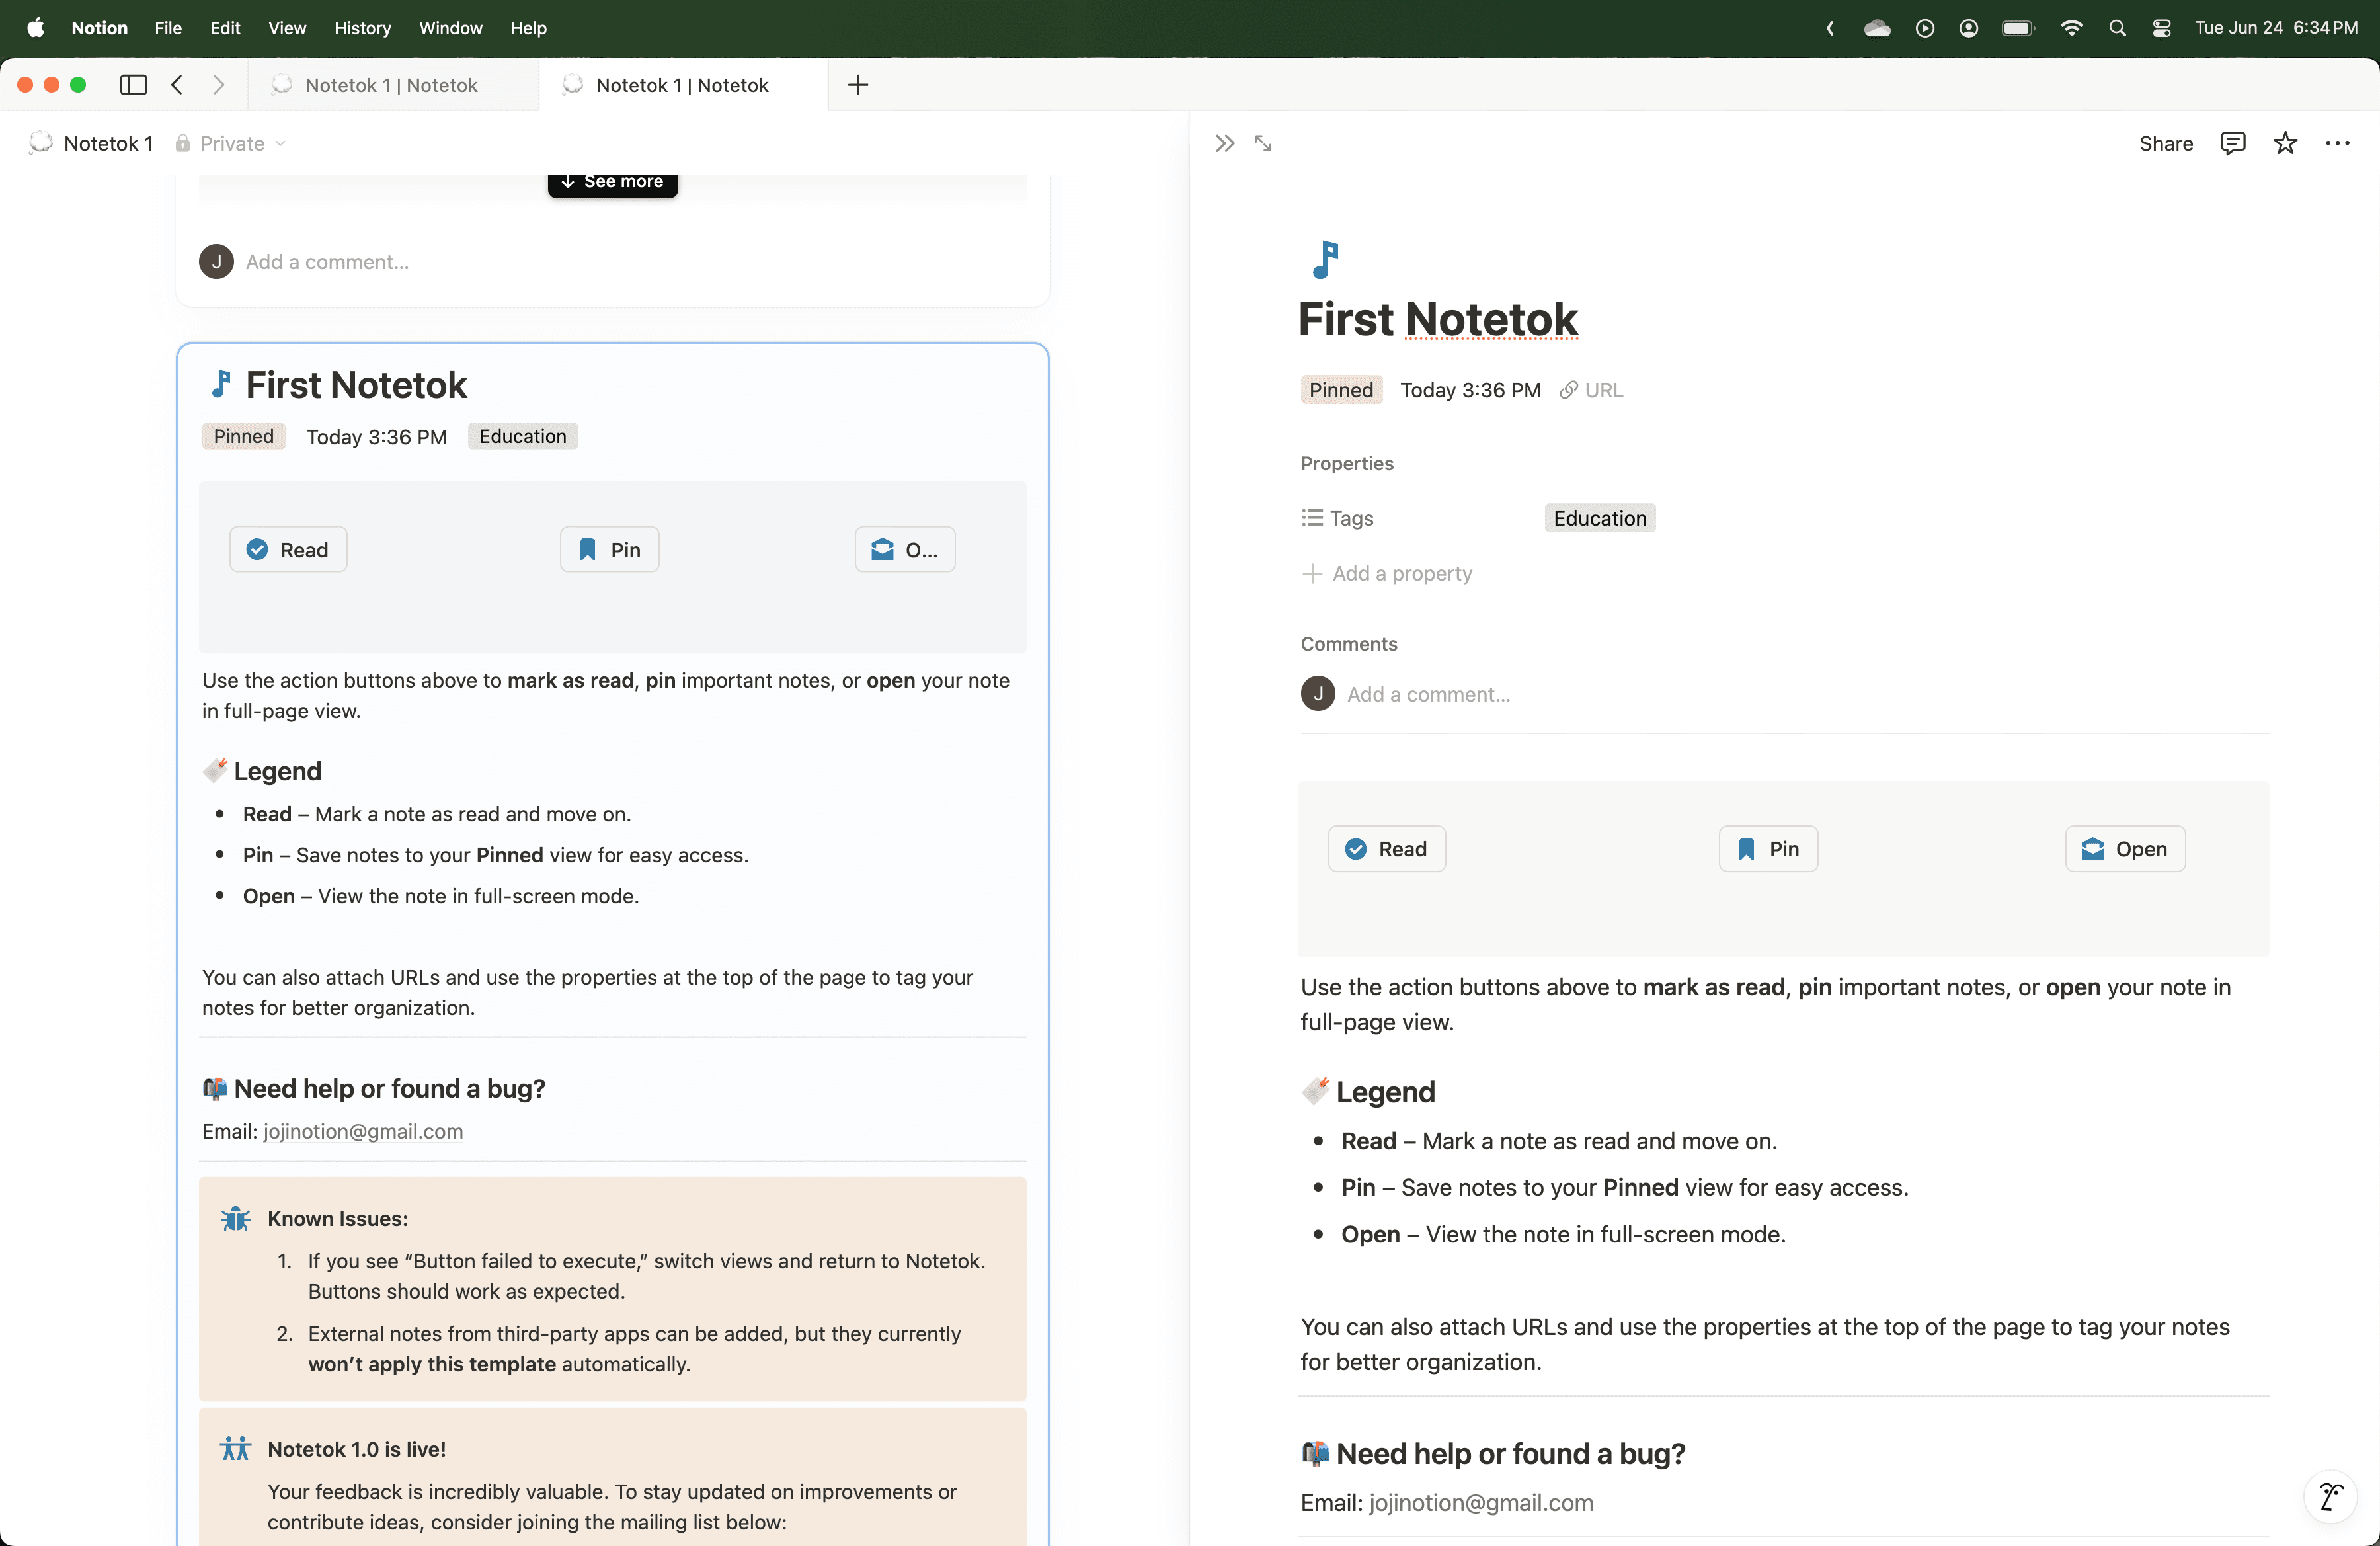Open side peek page in full screen
The height and width of the screenshot is (1546, 2380).
coord(1263,143)
